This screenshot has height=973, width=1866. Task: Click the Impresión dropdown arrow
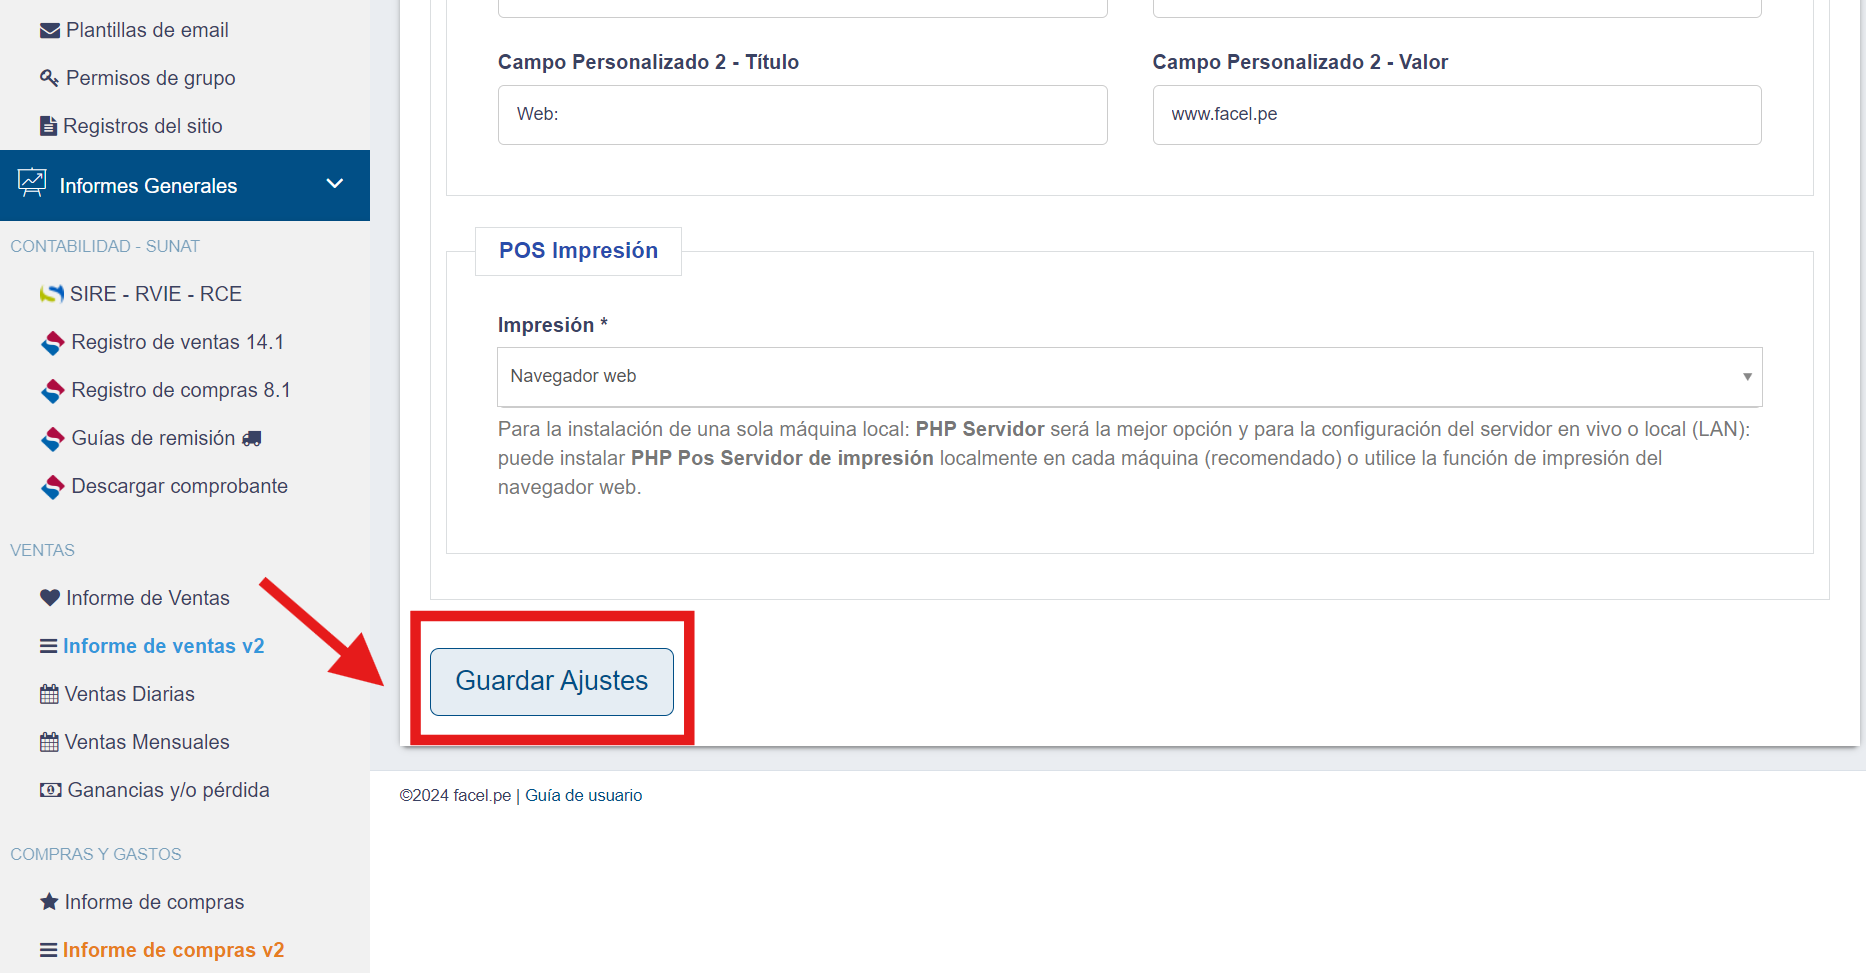click(x=1747, y=377)
